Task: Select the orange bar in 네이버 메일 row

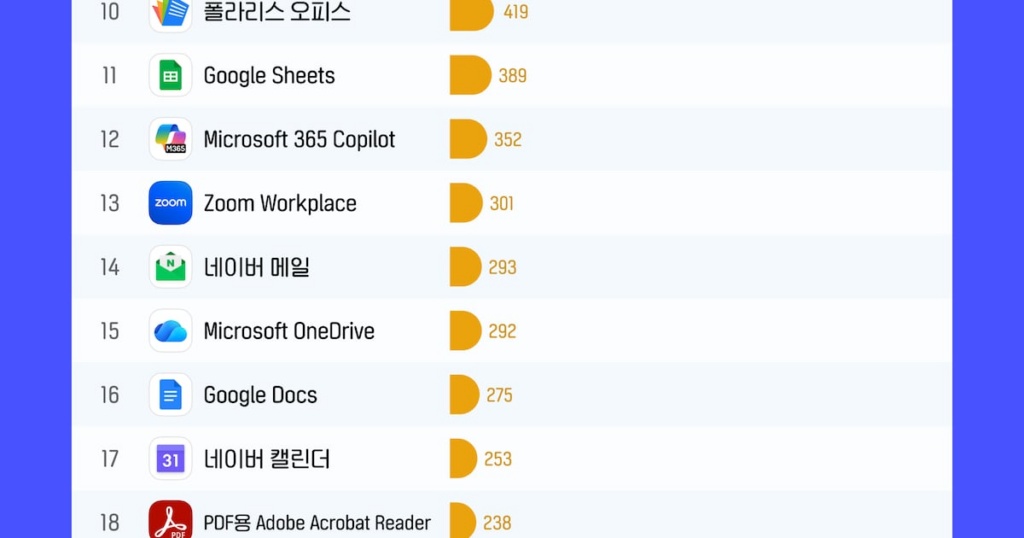Action: (x=465, y=267)
